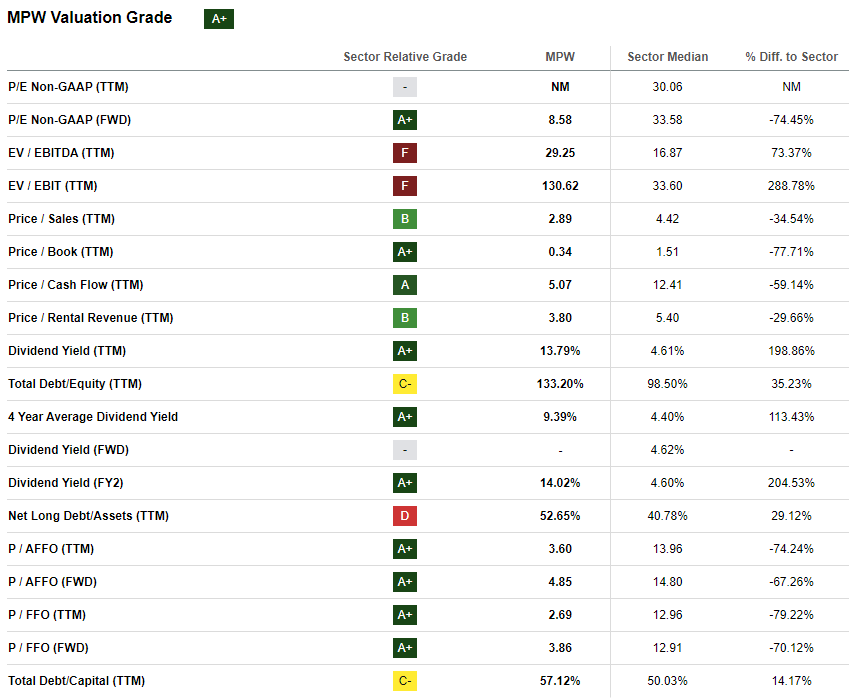
Task: Click the C- grade badge for Total Debt/Equity
Action: (405, 384)
